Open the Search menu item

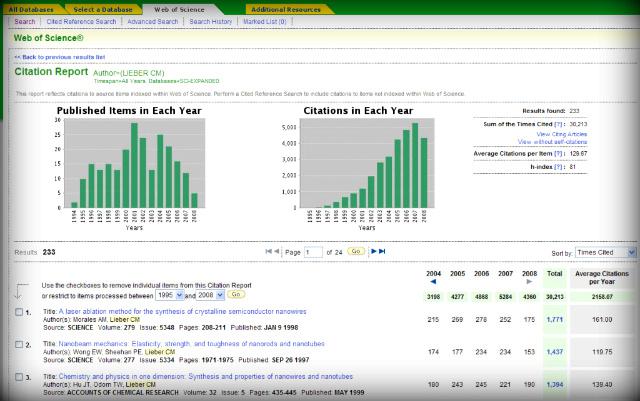pos(25,22)
